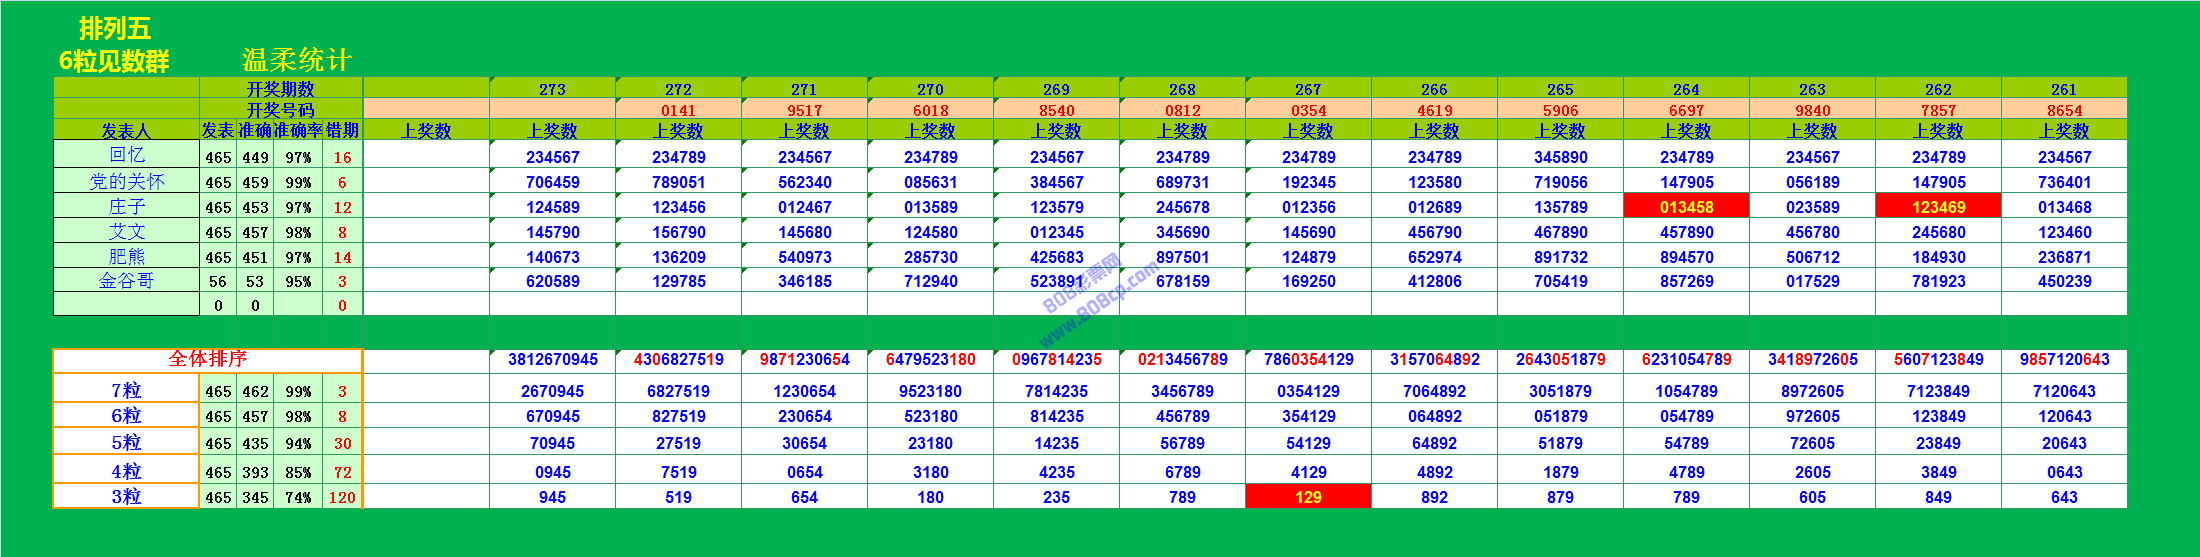Select the 7粒 row label
The height and width of the screenshot is (557, 2200).
pos(126,391)
